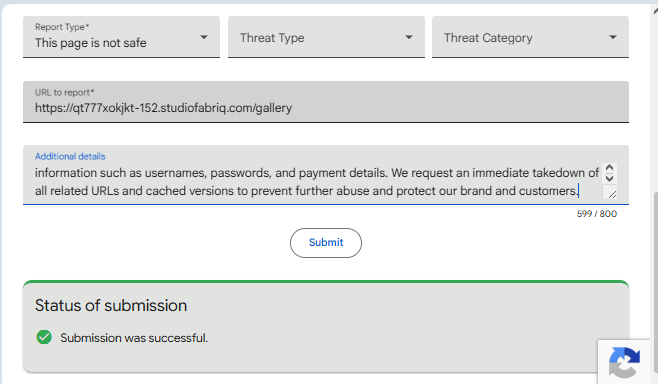Screen dimensions: 658x384
Task: Click the textarea scroll up arrow
Action: click(609, 168)
